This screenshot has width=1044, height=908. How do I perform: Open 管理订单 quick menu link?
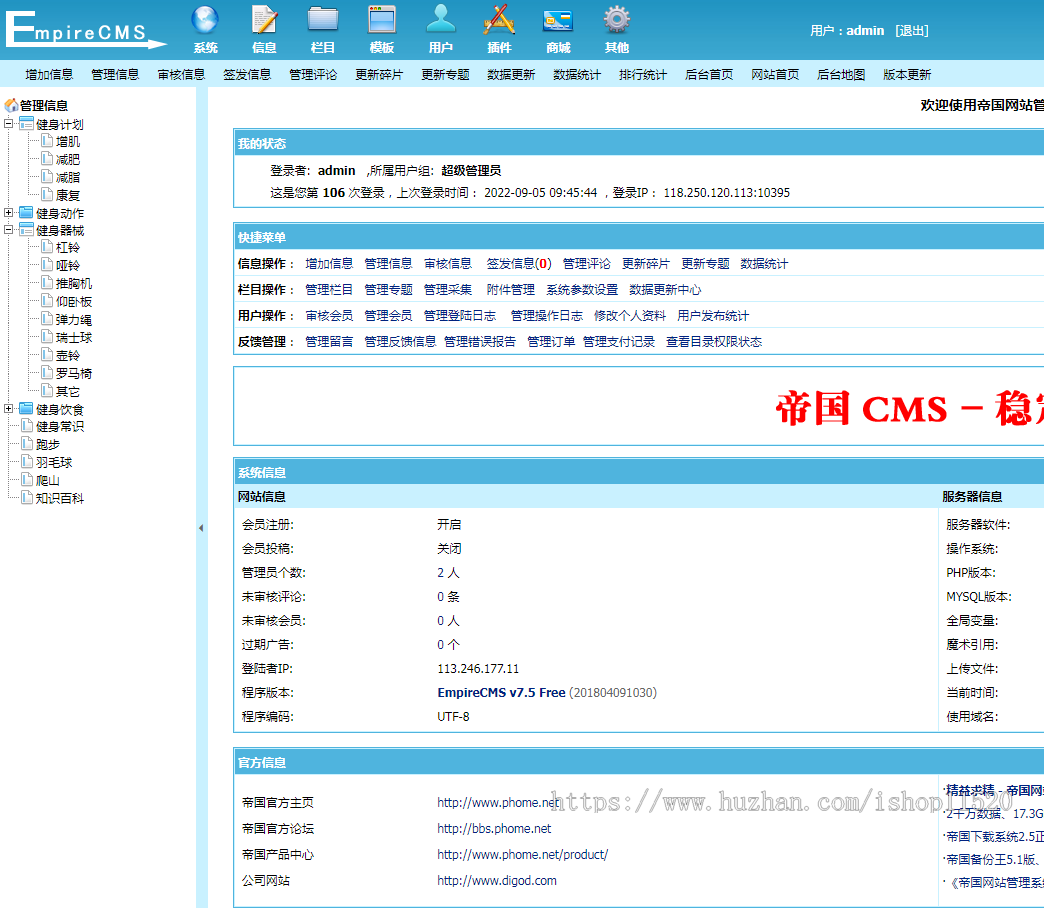[551, 341]
